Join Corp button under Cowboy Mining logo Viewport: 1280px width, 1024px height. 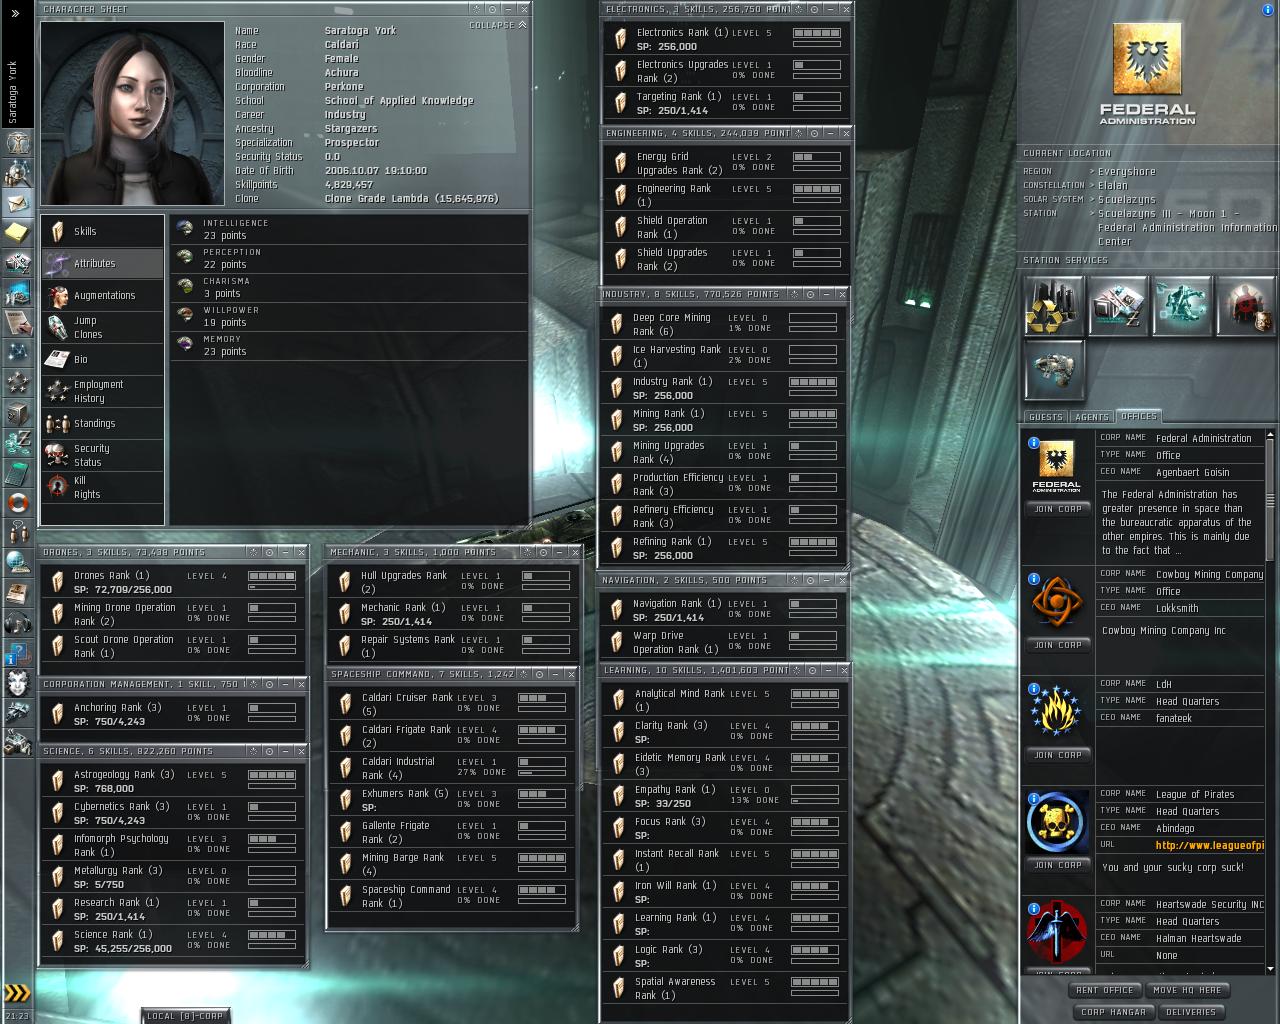tap(1058, 645)
